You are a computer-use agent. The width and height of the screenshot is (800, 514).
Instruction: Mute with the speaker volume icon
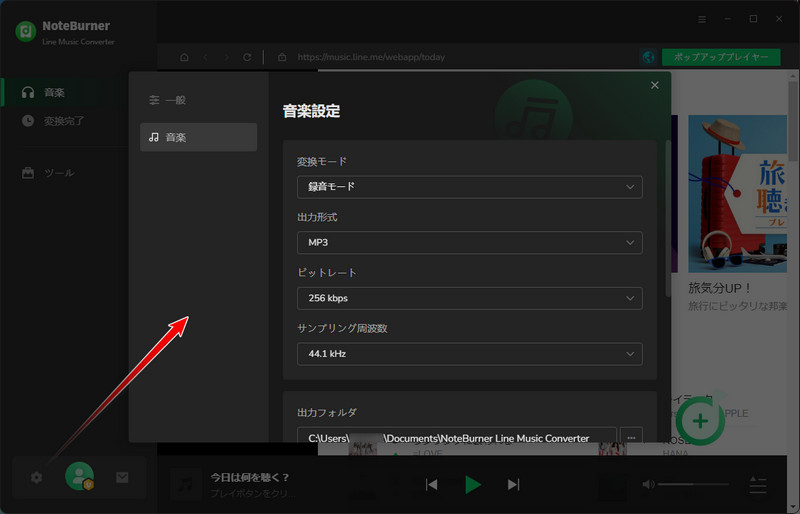[x=648, y=484]
